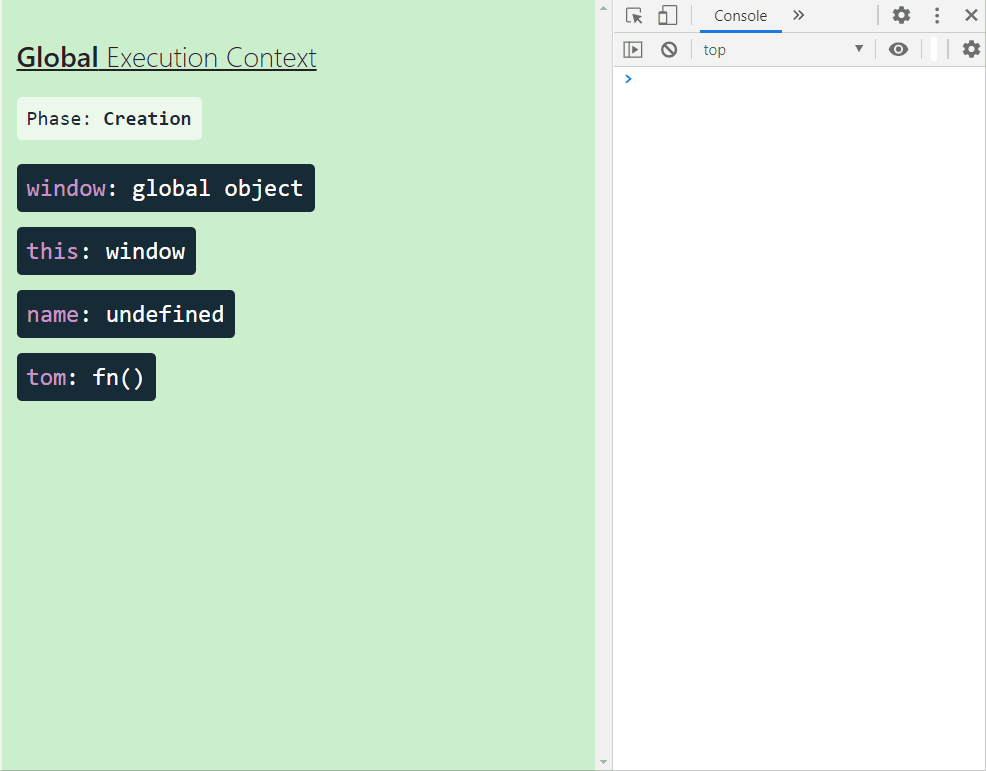Reveal more panels with the chevron
The height and width of the screenshot is (771, 986).
click(797, 16)
